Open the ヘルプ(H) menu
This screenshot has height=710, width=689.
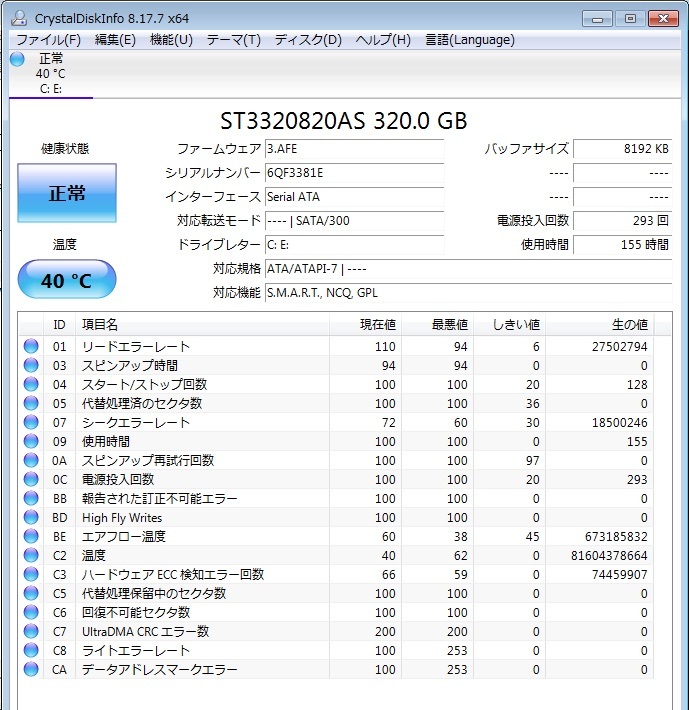click(x=383, y=40)
